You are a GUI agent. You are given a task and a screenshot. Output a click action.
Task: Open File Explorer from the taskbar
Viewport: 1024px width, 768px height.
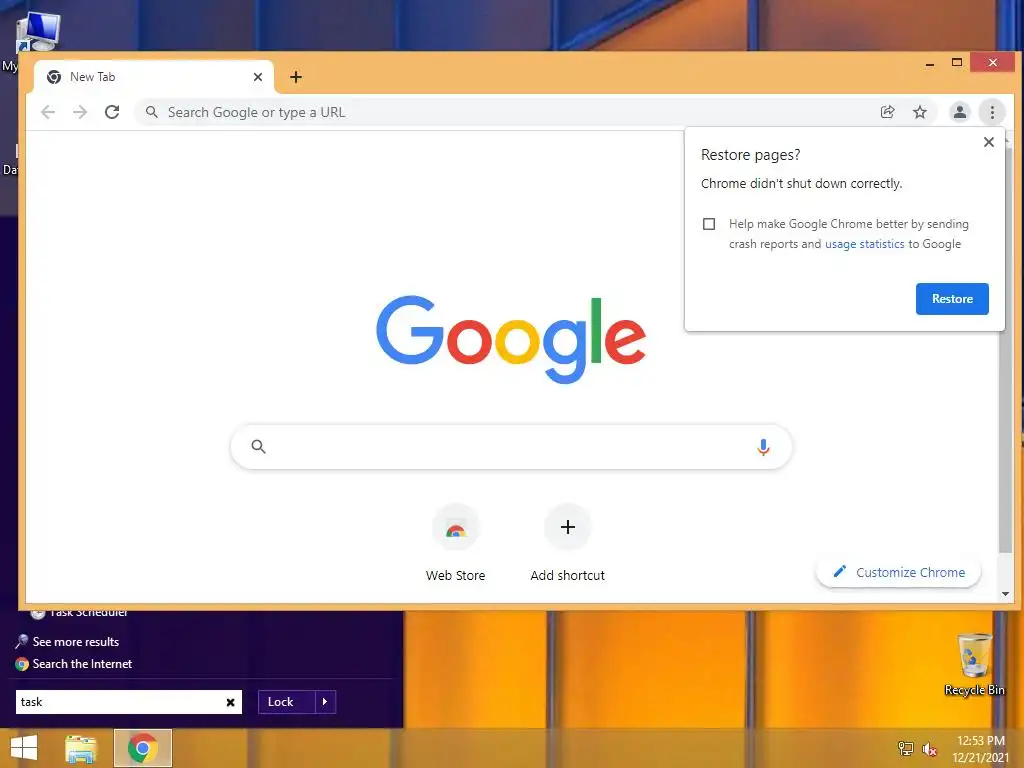point(80,748)
